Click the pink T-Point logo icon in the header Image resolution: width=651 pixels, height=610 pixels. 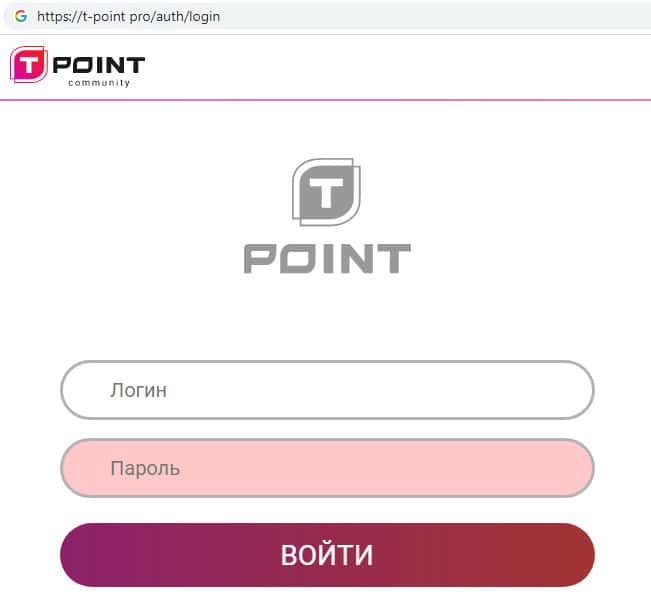point(28,66)
